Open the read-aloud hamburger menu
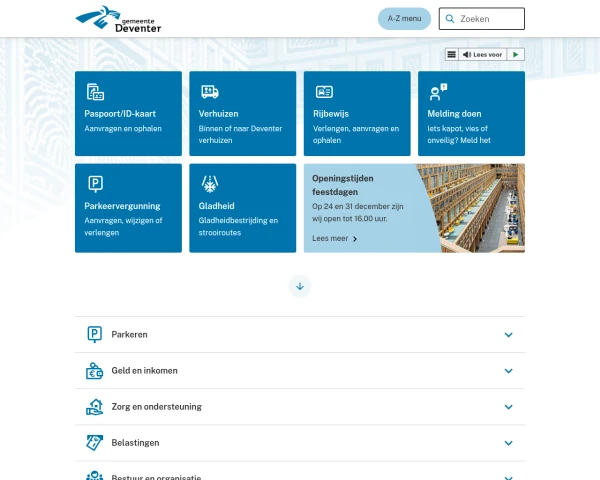 pyautogui.click(x=452, y=55)
